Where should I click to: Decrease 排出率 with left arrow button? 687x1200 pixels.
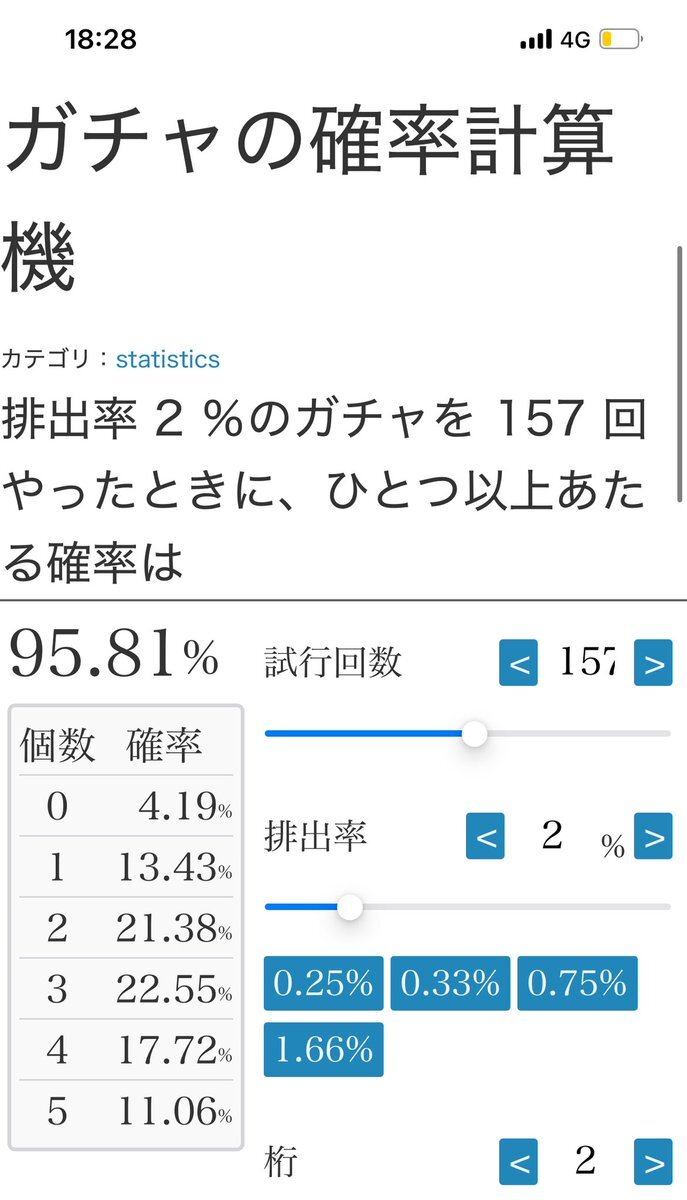[485, 836]
